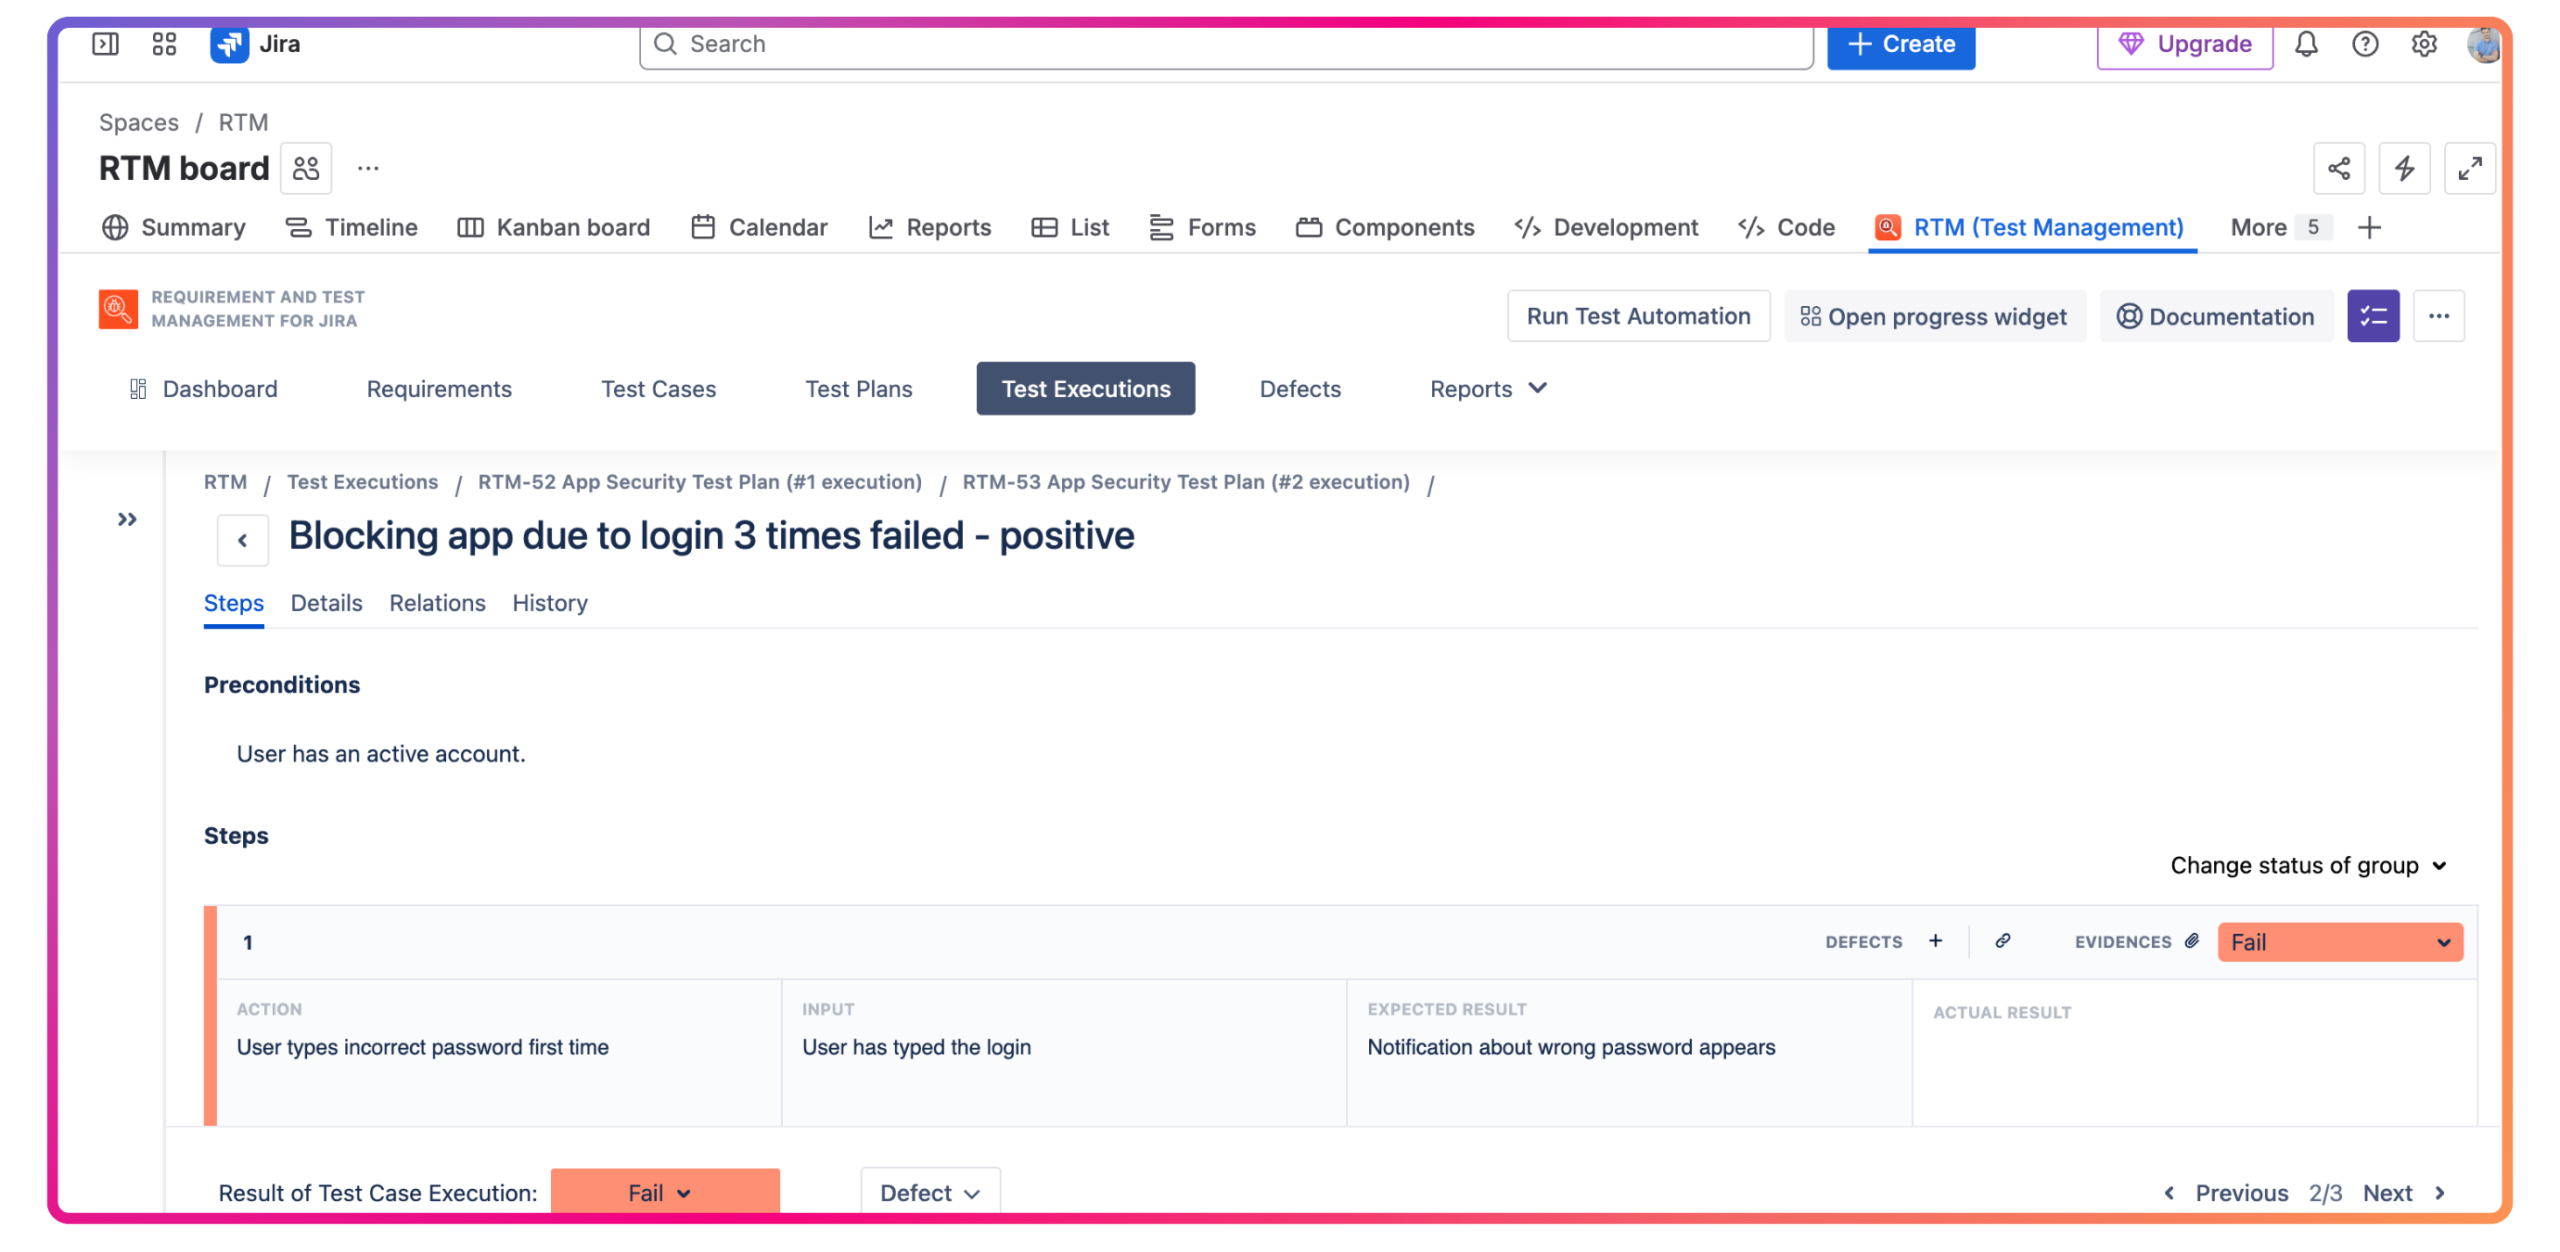Toggle the Jira sidebar panel icon

[x=105, y=44]
